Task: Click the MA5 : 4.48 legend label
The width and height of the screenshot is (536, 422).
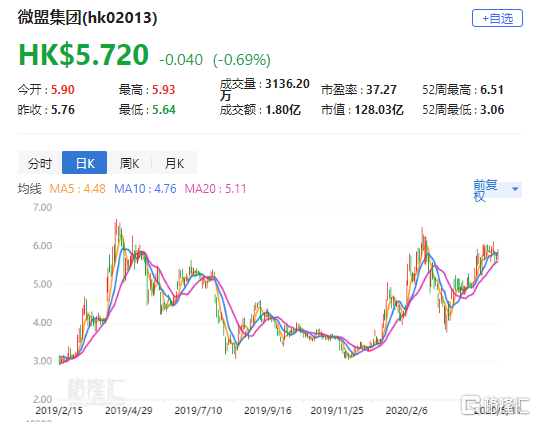Action: click(77, 189)
